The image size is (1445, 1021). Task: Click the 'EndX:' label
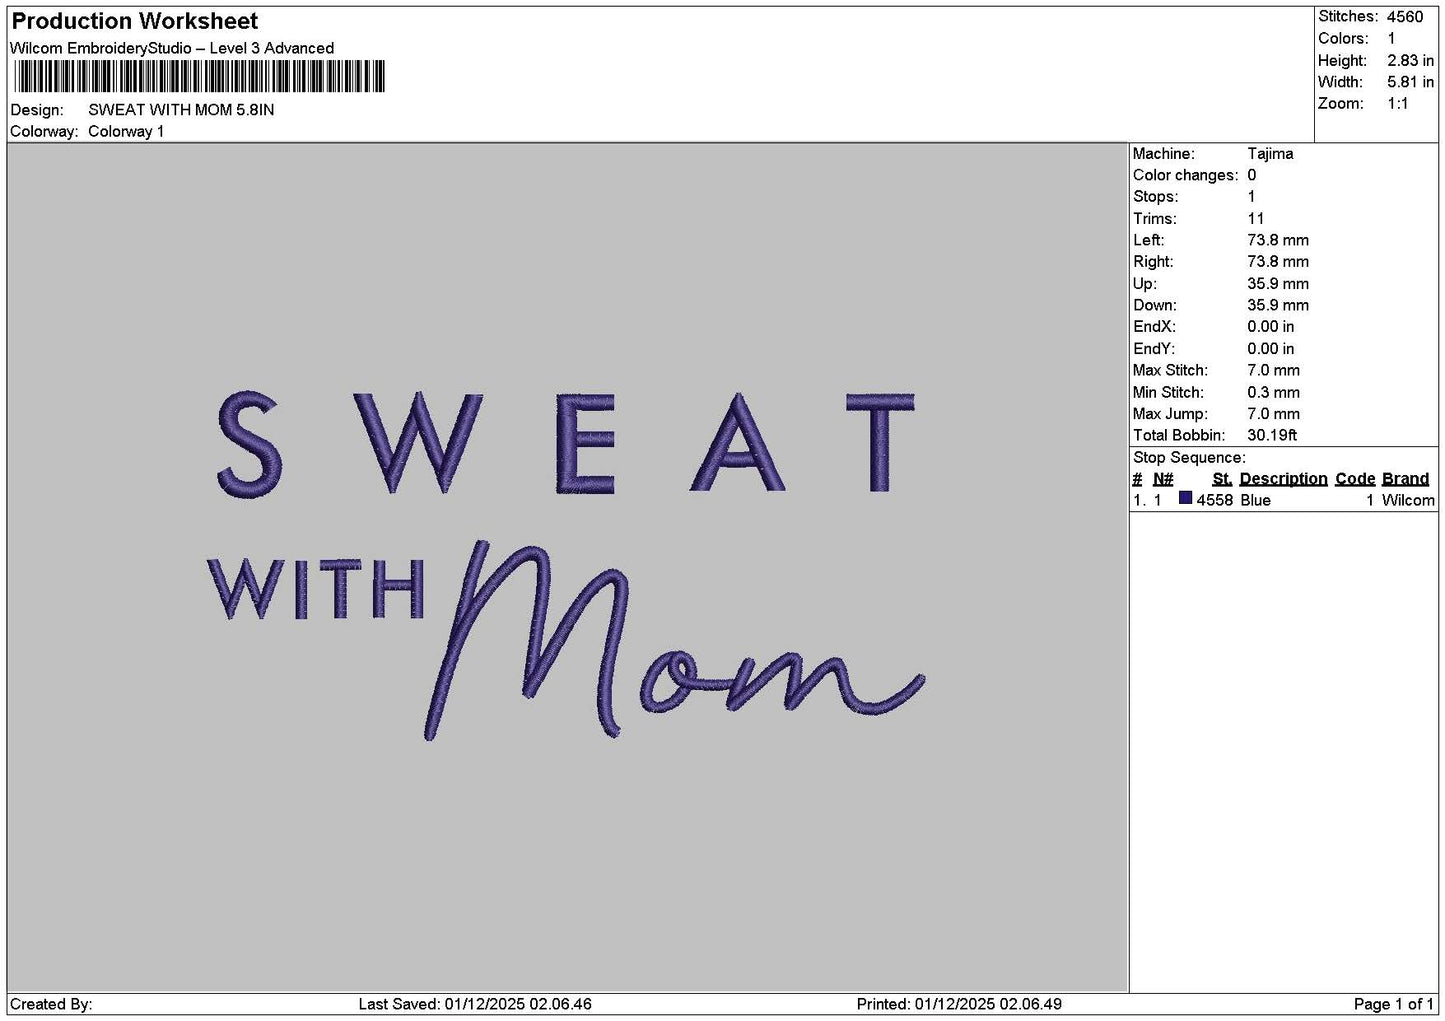pos(1154,327)
